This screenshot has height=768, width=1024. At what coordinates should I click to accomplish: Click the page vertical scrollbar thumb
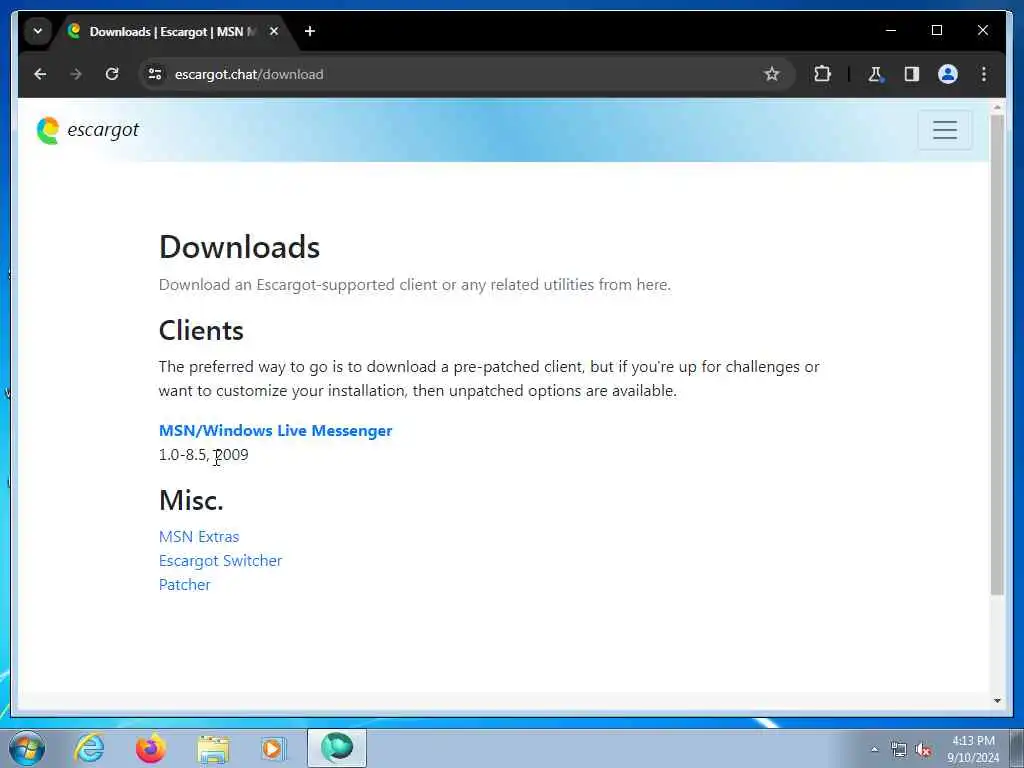click(x=997, y=355)
